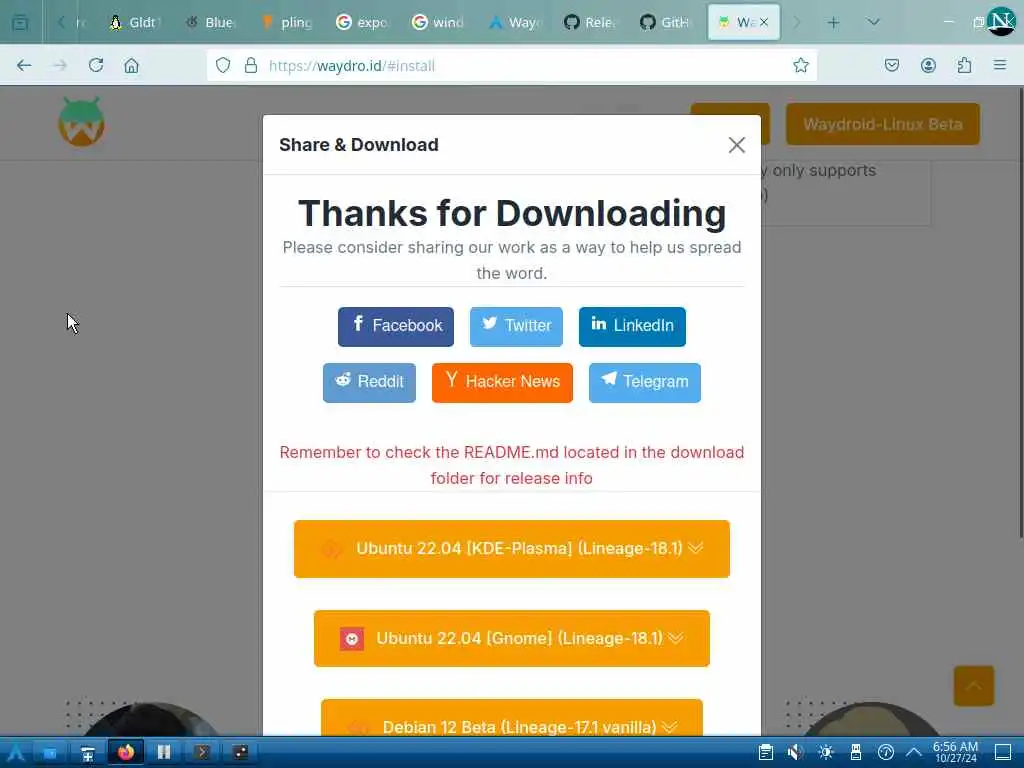Share via Telegram button

click(x=645, y=383)
